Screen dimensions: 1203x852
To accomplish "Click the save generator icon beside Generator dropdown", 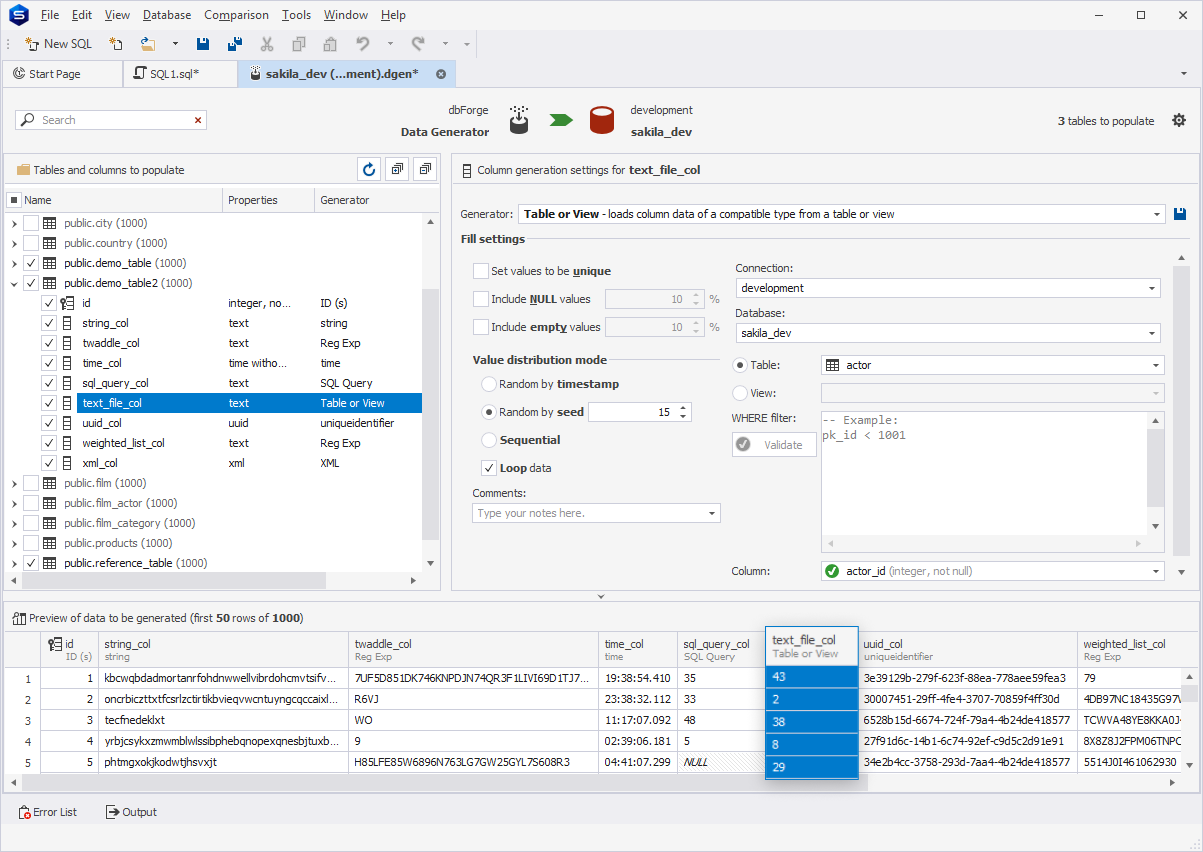I will [1180, 214].
